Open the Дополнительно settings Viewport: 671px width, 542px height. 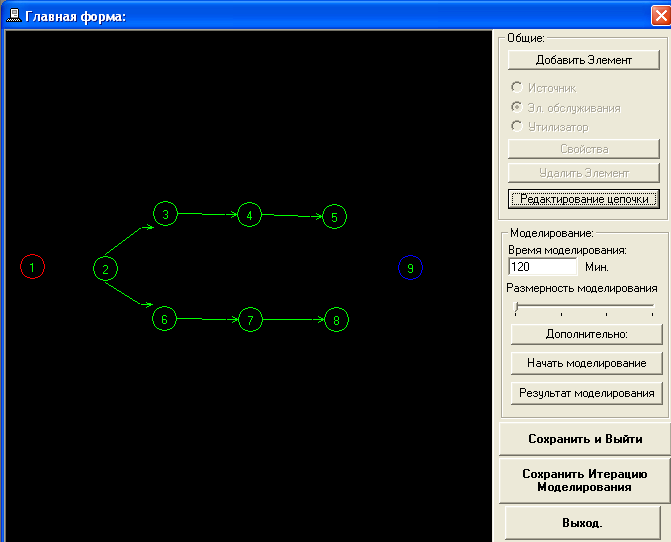587,334
